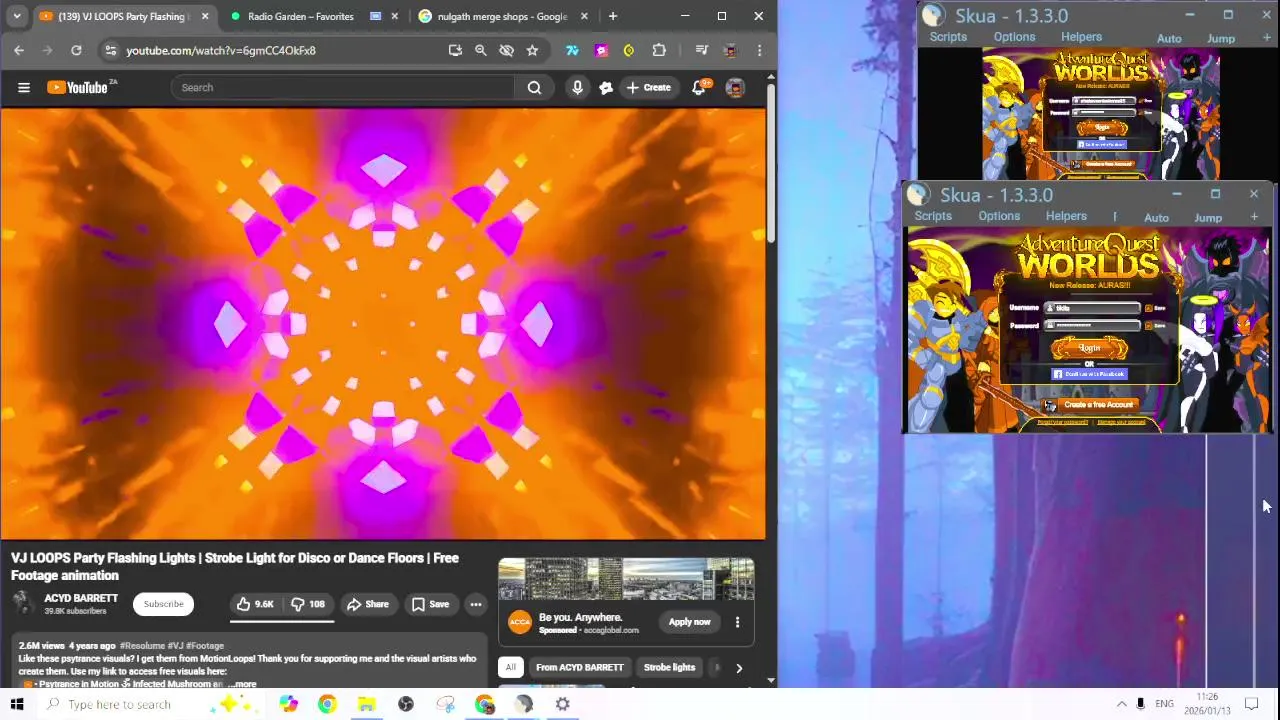The width and height of the screenshot is (1280, 720).
Task: View site information icon in address bar
Action: click(x=111, y=50)
